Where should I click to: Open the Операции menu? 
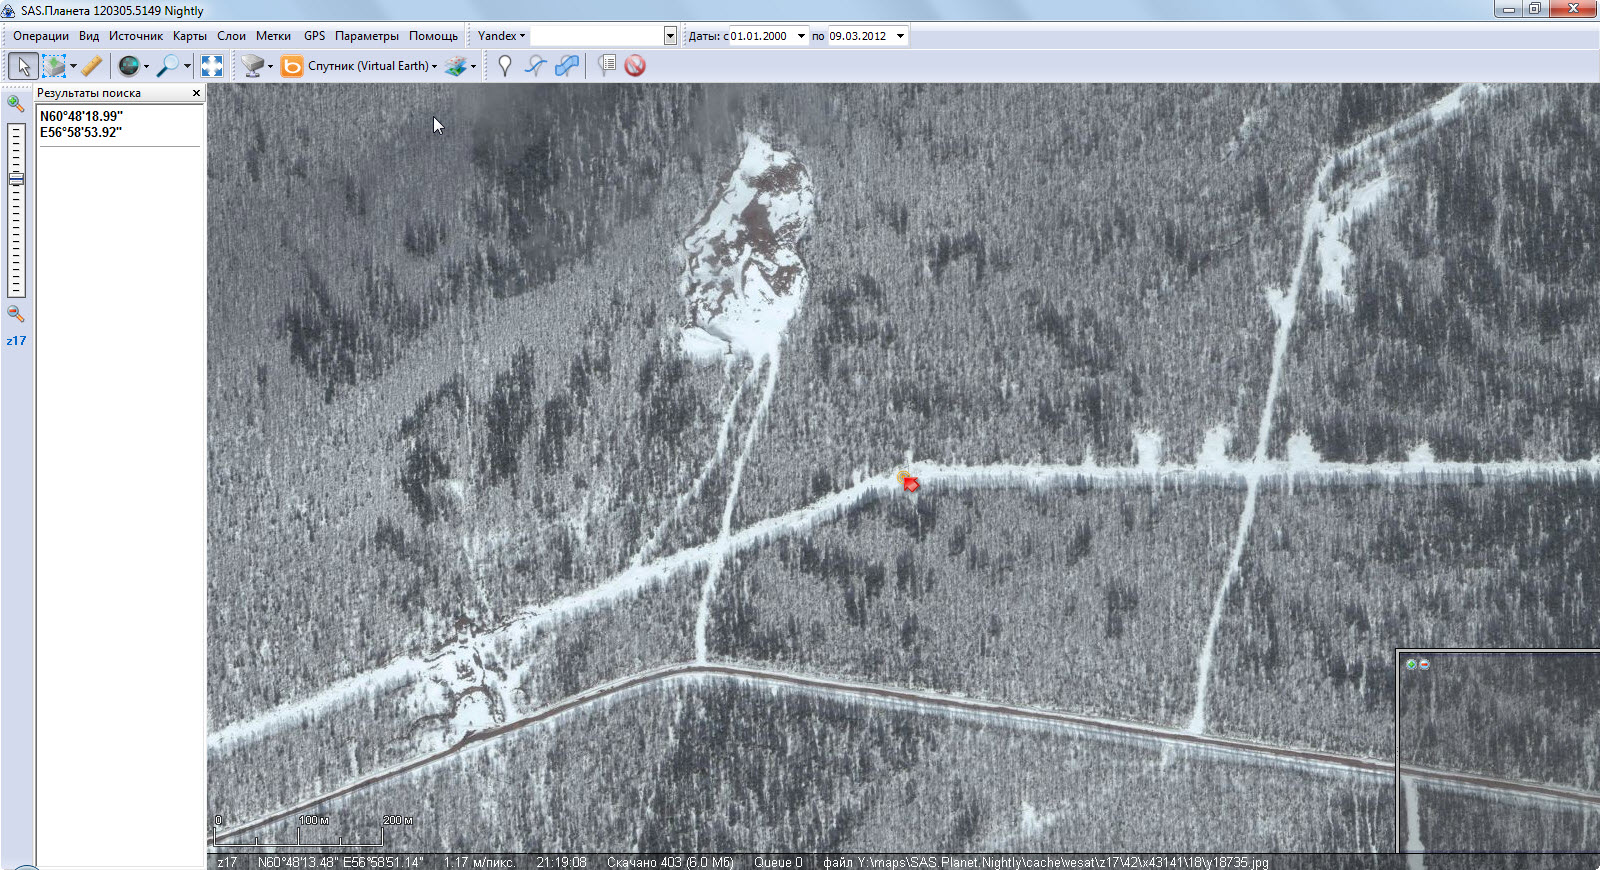click(41, 36)
